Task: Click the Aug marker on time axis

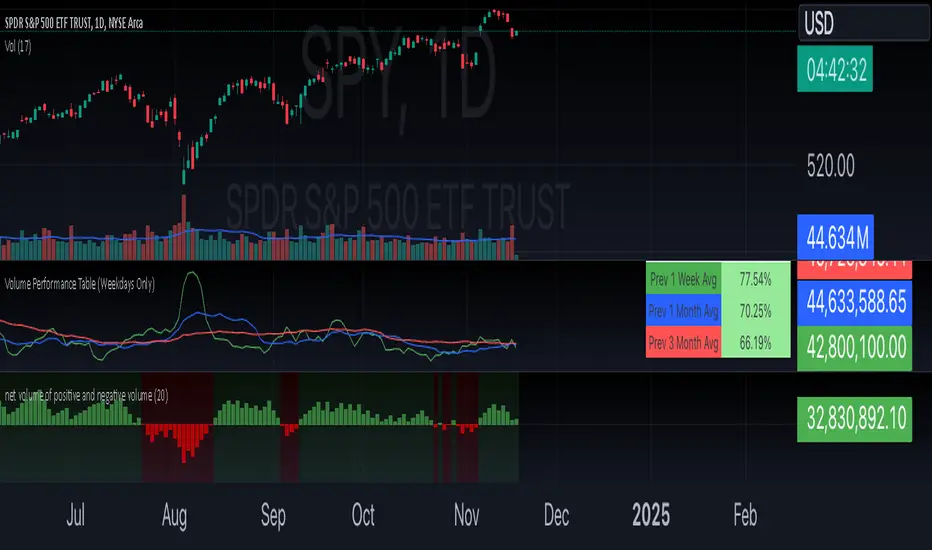Action: click(x=174, y=516)
